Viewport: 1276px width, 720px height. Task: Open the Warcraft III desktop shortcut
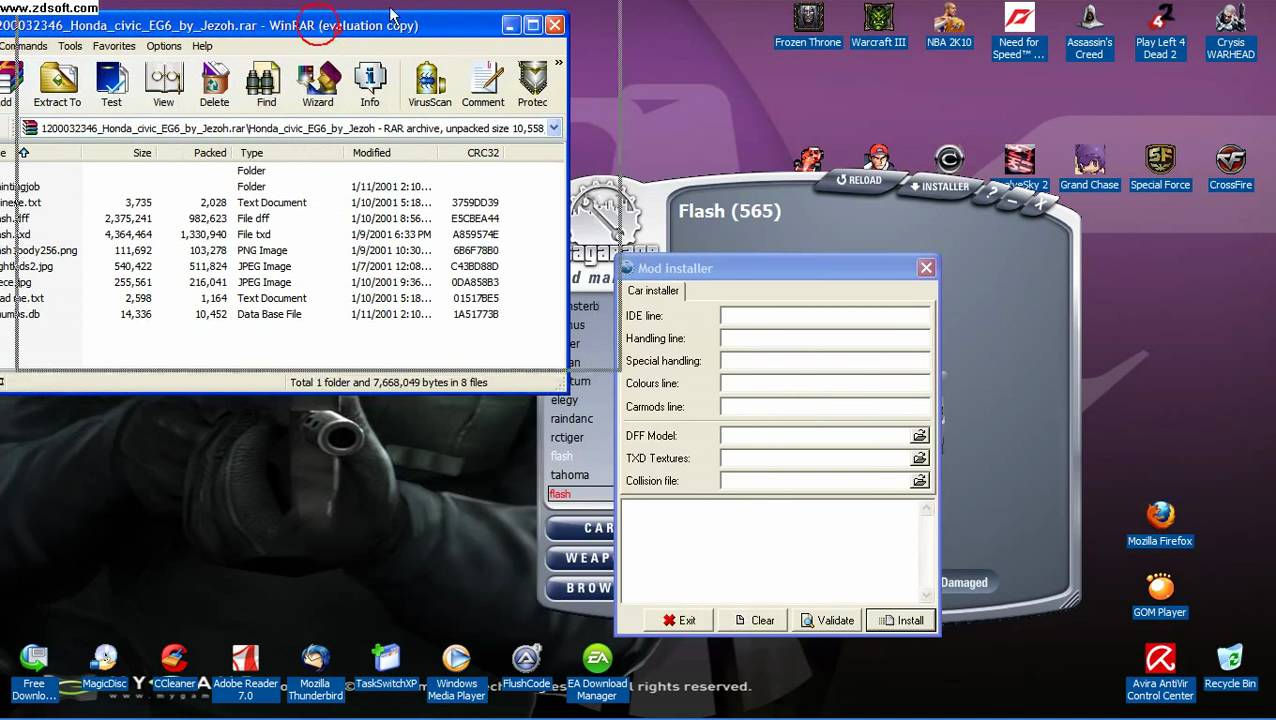(878, 26)
